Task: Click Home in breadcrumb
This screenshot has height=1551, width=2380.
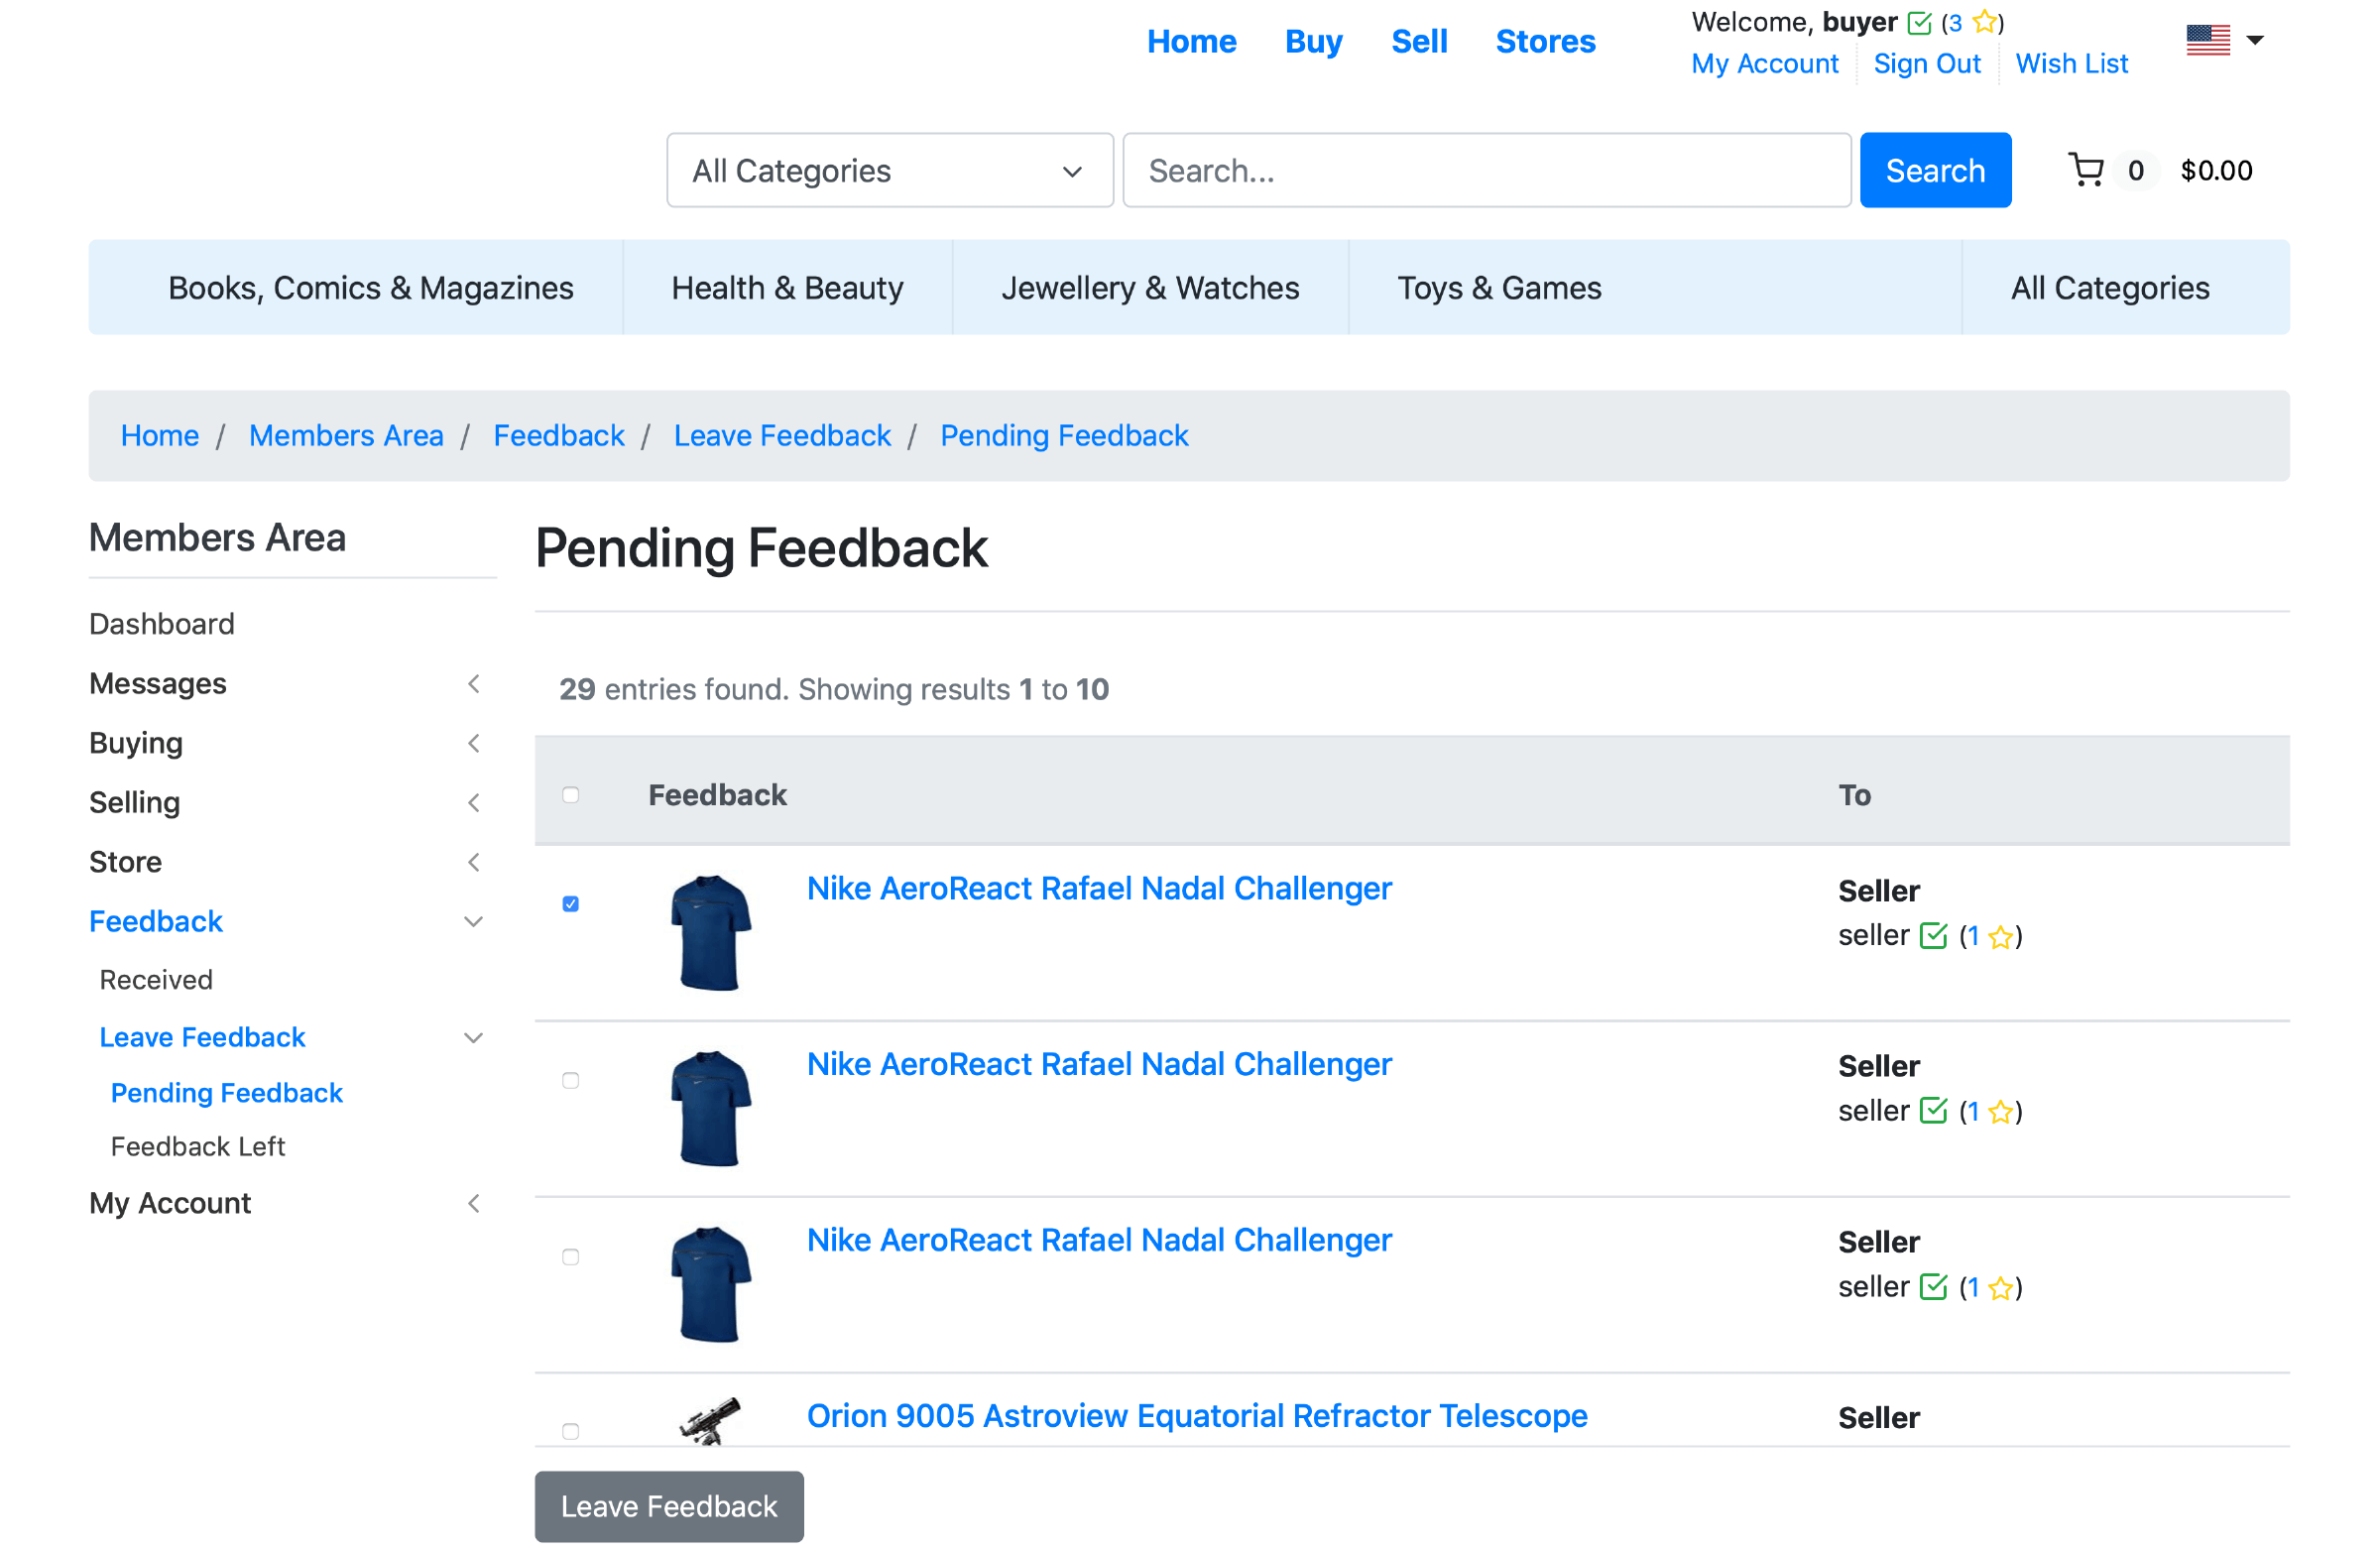Action: [x=160, y=436]
